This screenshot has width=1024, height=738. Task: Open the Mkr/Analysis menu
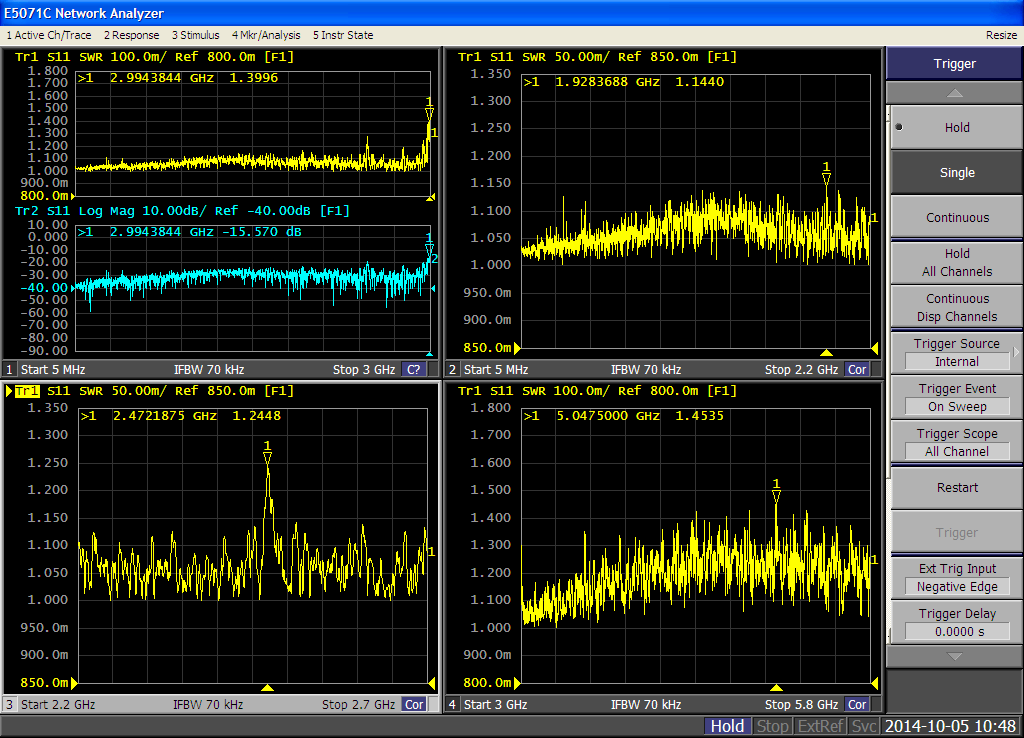266,35
